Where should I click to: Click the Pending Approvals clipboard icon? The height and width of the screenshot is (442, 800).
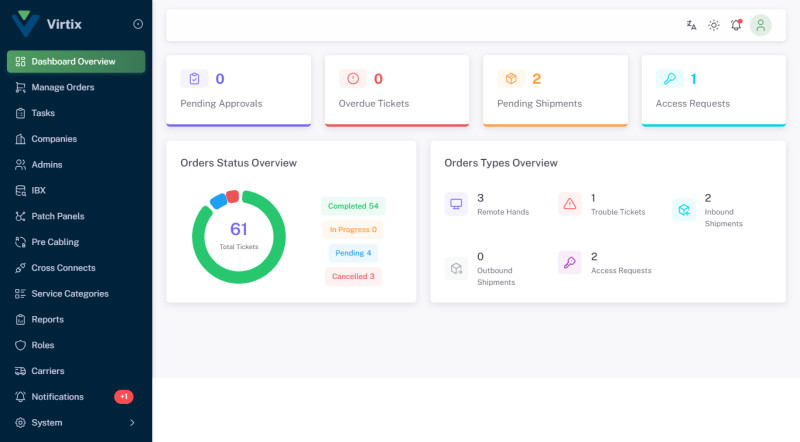(x=194, y=79)
